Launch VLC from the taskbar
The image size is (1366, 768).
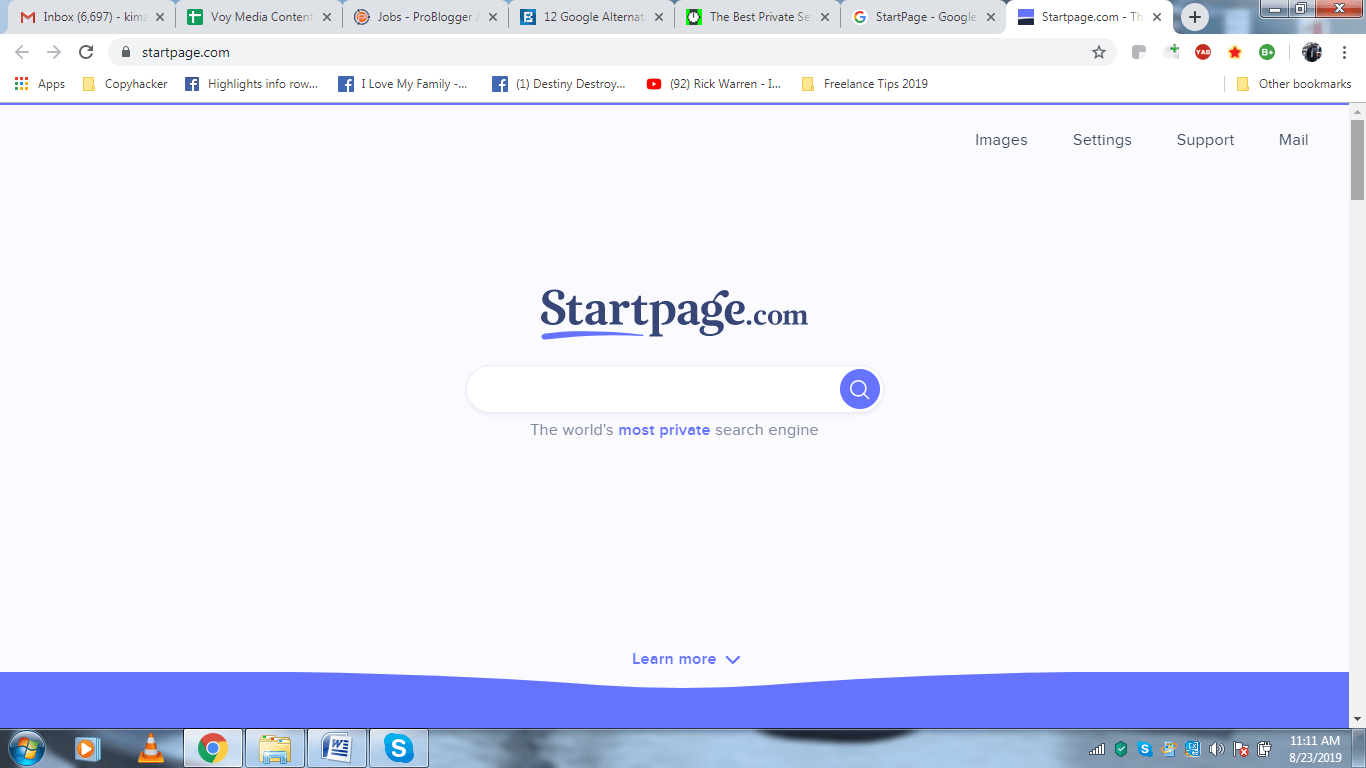click(151, 748)
